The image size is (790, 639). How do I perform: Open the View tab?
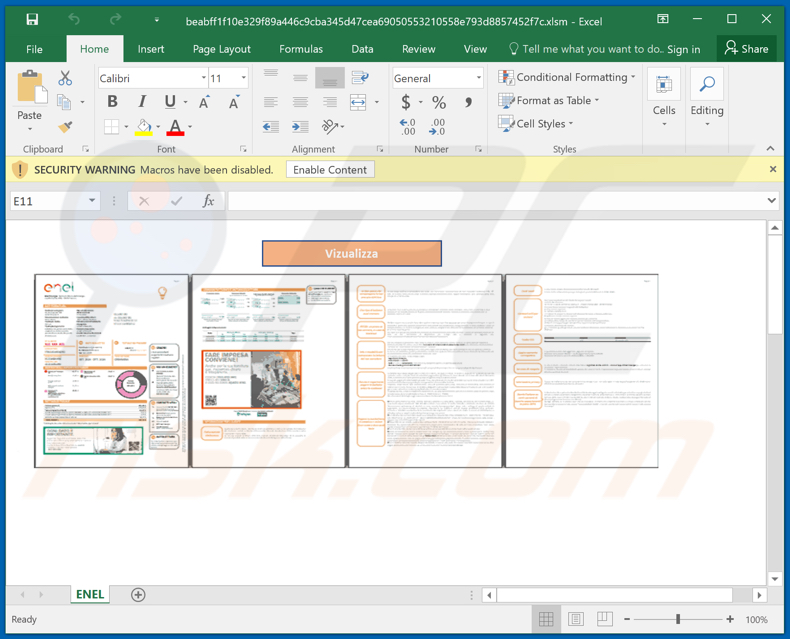tap(475, 49)
